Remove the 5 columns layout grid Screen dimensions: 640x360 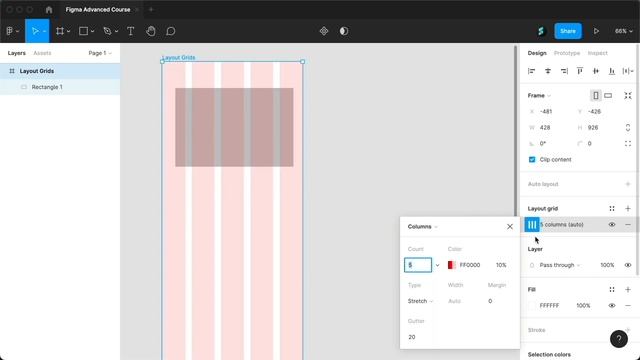pyautogui.click(x=628, y=224)
